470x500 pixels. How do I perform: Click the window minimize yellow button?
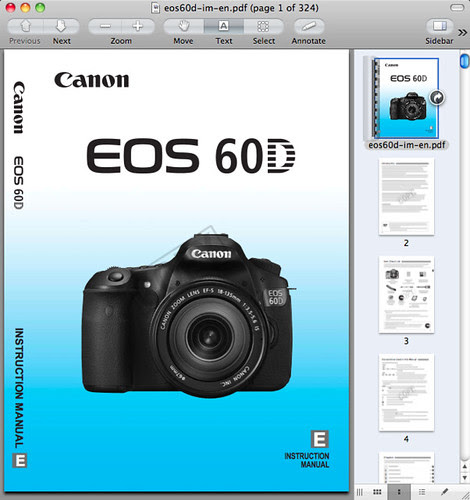coord(25,8)
